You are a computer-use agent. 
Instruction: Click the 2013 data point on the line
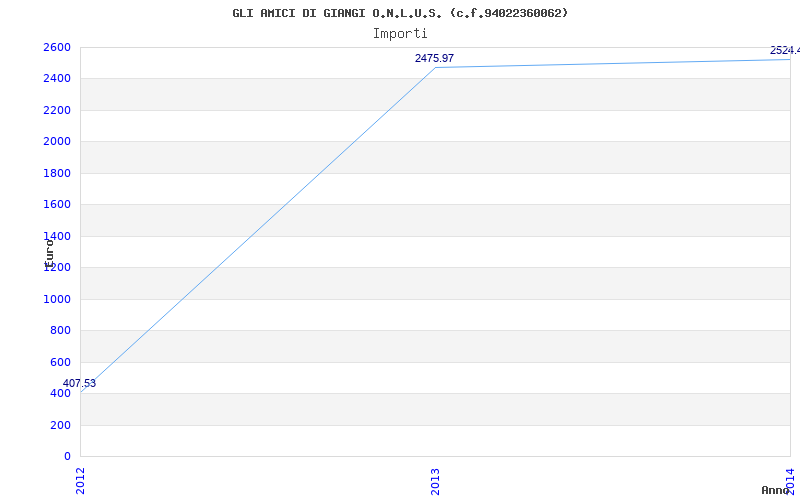click(x=435, y=67)
